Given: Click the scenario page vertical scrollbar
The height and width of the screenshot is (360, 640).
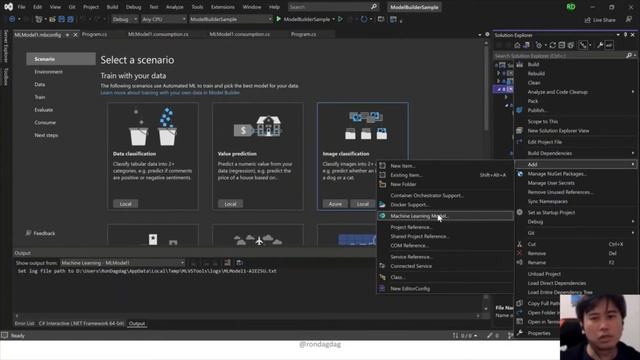Looking at the screenshot, I should (486, 88).
